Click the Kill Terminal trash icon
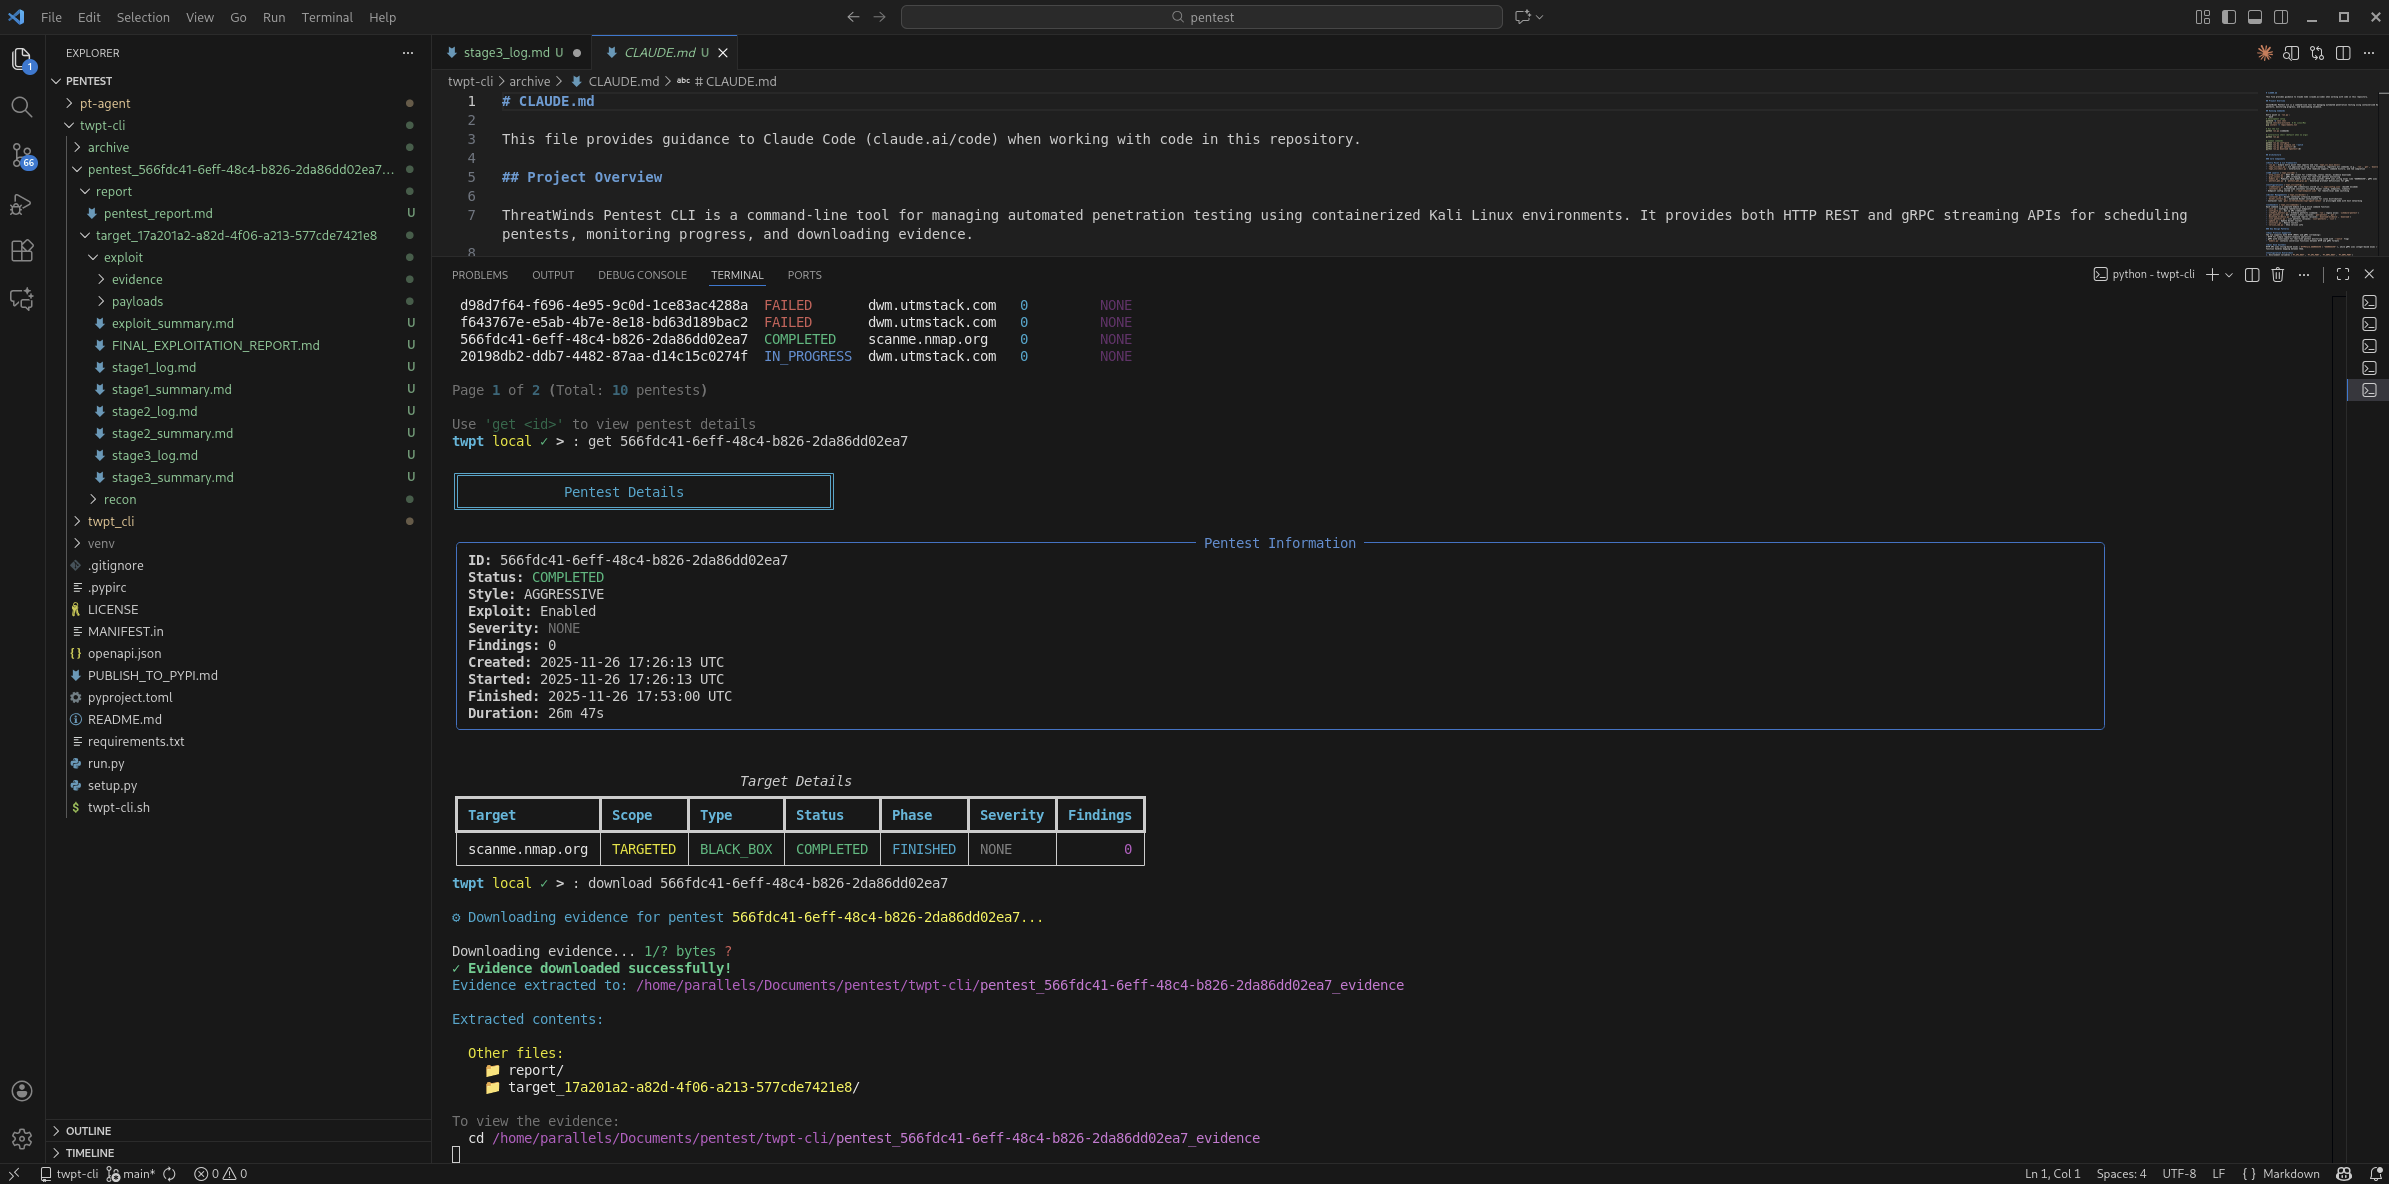The image size is (2389, 1184). point(2278,274)
